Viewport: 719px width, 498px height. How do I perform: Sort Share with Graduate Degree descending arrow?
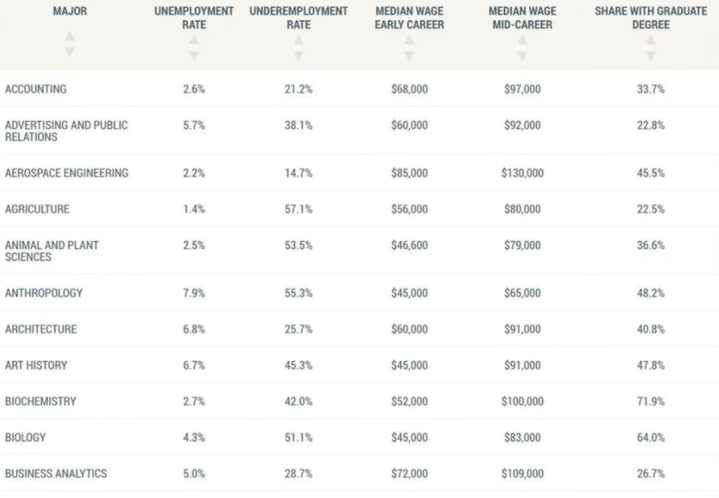point(651,56)
